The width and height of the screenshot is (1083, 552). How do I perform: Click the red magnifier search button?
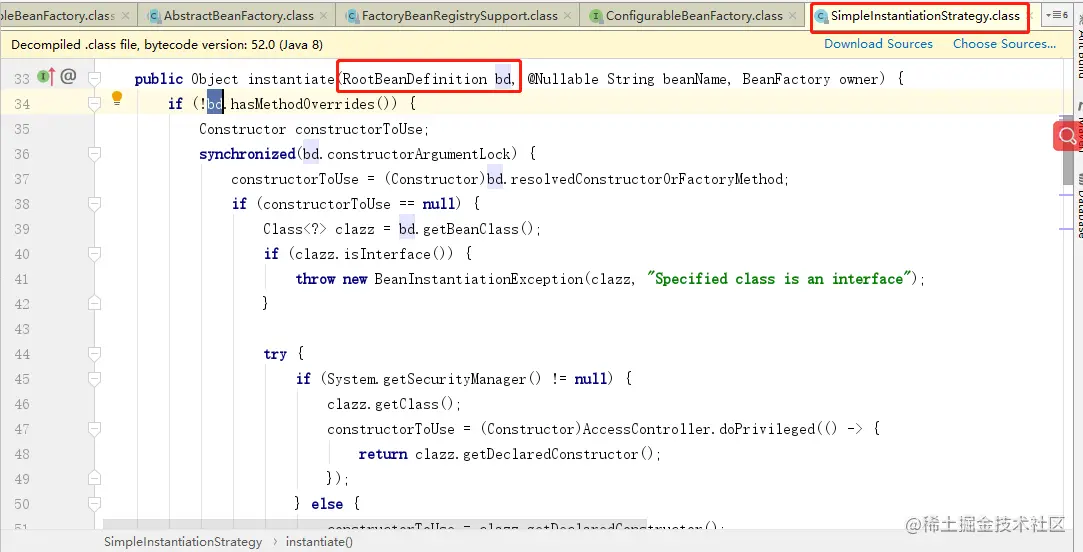(1067, 135)
